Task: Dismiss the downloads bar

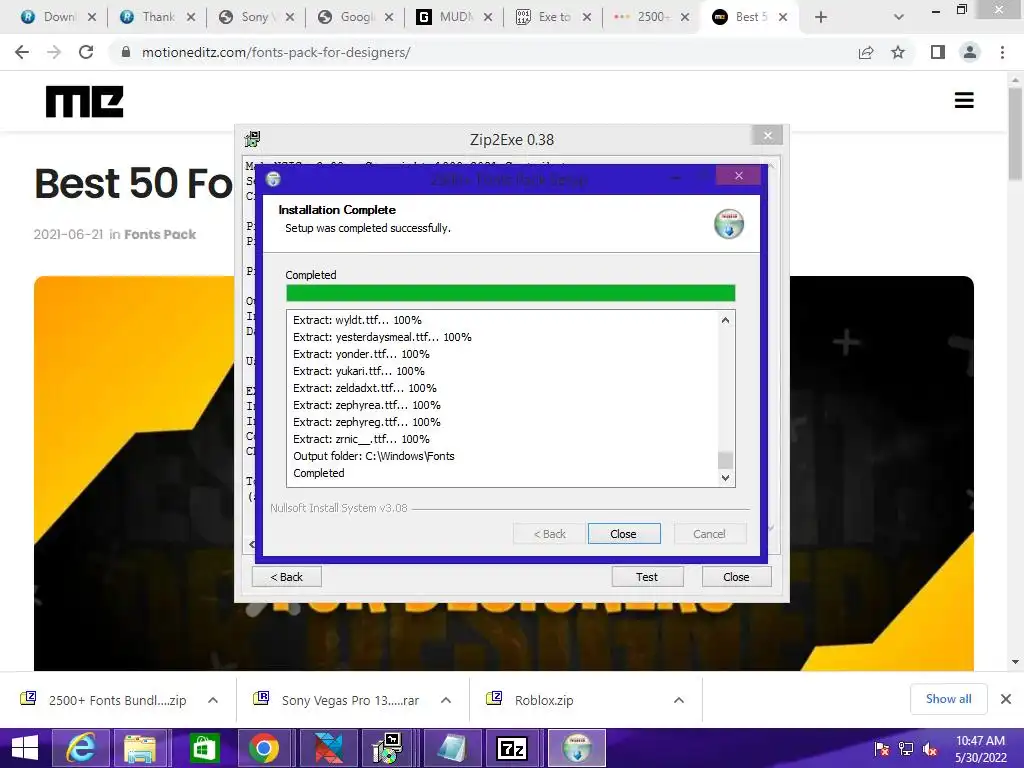Action: (x=1006, y=699)
